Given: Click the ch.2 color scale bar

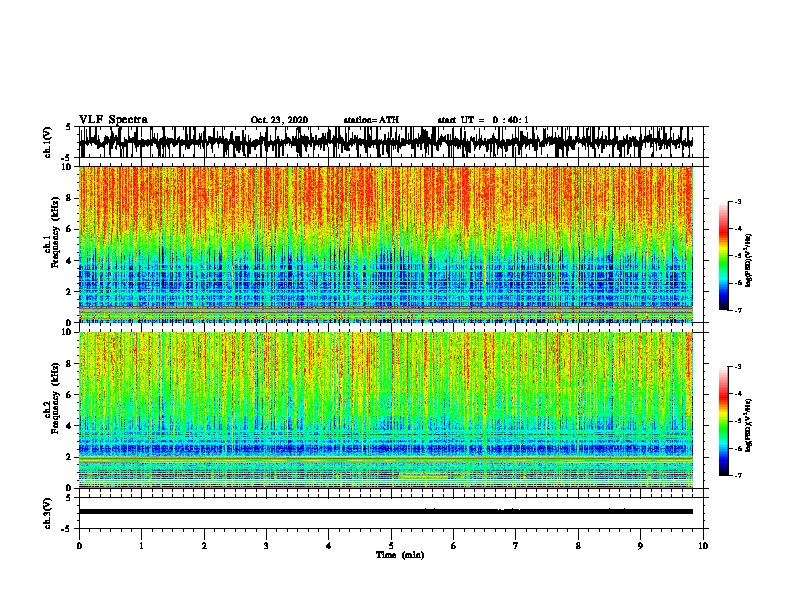Looking at the screenshot, I should pos(724,421).
